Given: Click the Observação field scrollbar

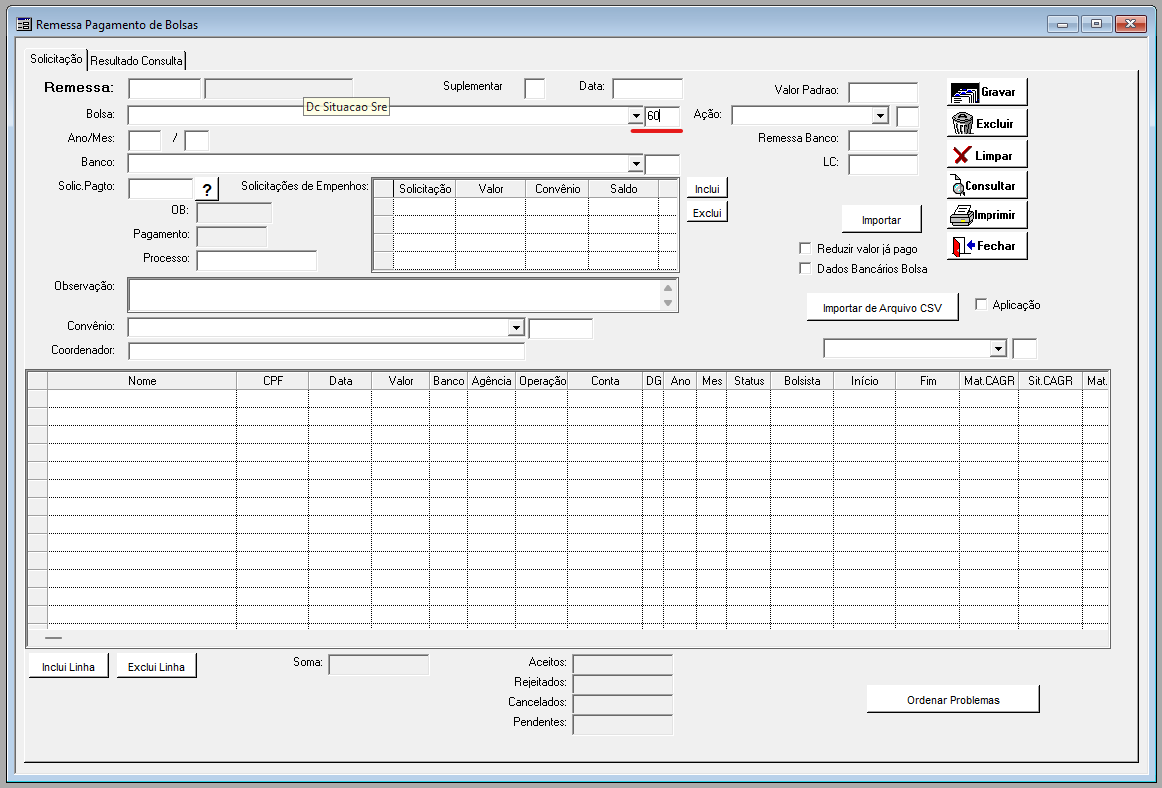Looking at the screenshot, I should tap(668, 295).
